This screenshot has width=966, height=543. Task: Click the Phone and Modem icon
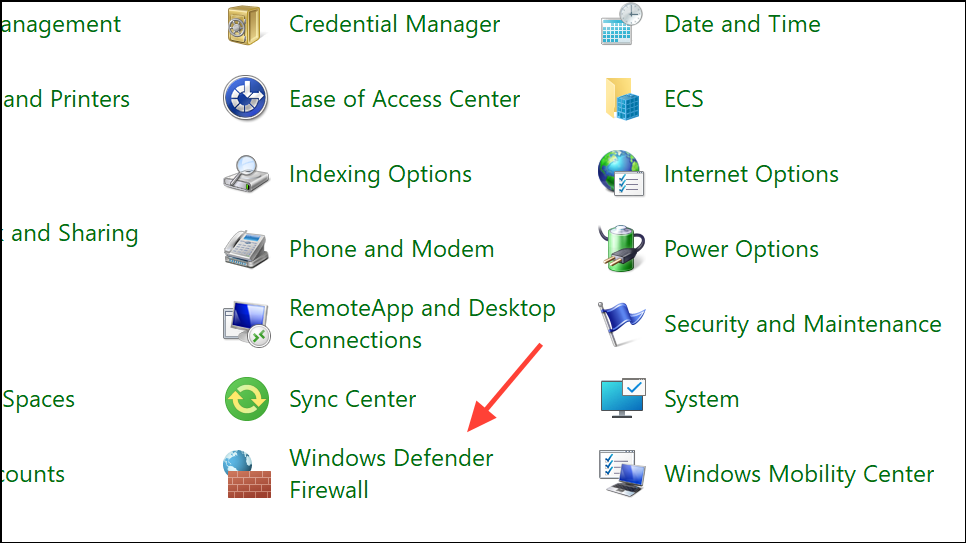coord(246,249)
